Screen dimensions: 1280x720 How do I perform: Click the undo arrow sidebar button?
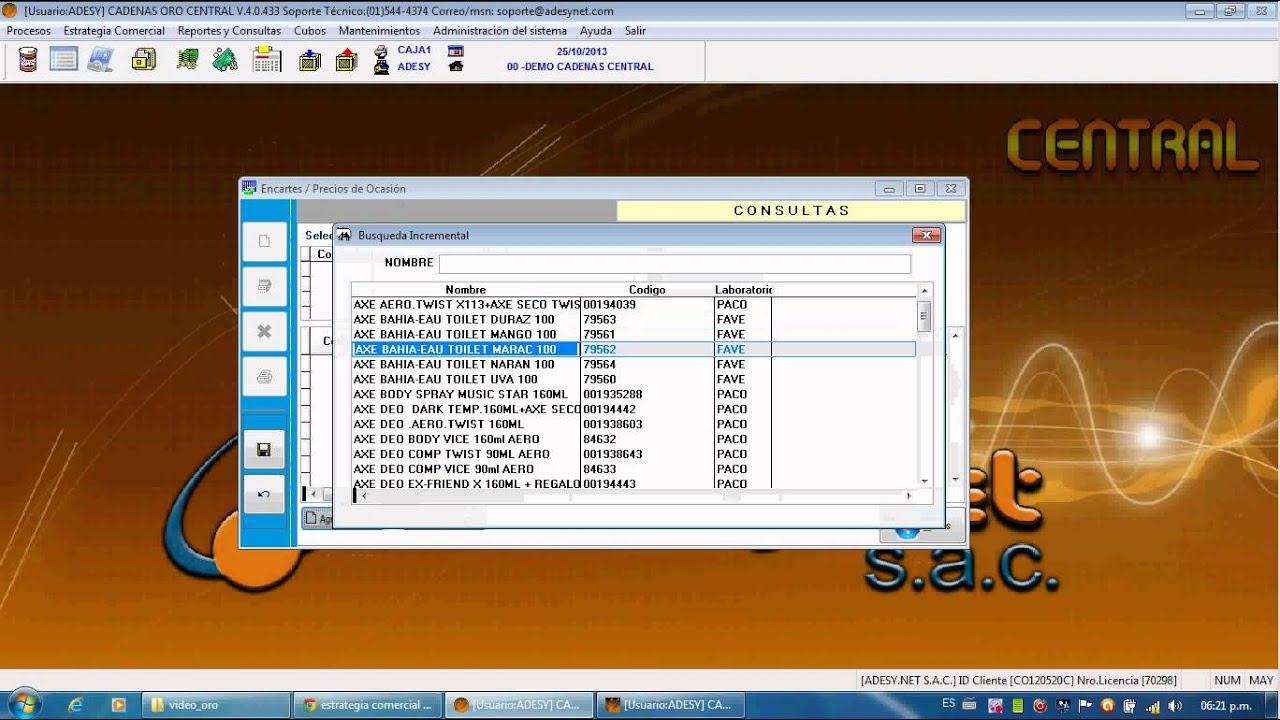(264, 494)
